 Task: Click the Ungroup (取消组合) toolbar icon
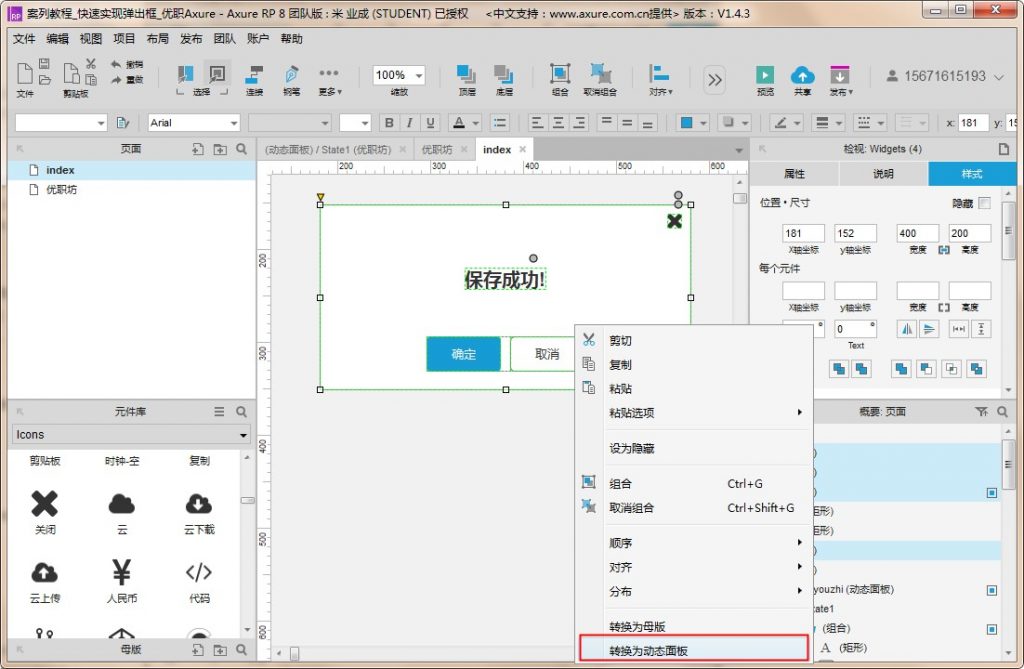(600, 75)
